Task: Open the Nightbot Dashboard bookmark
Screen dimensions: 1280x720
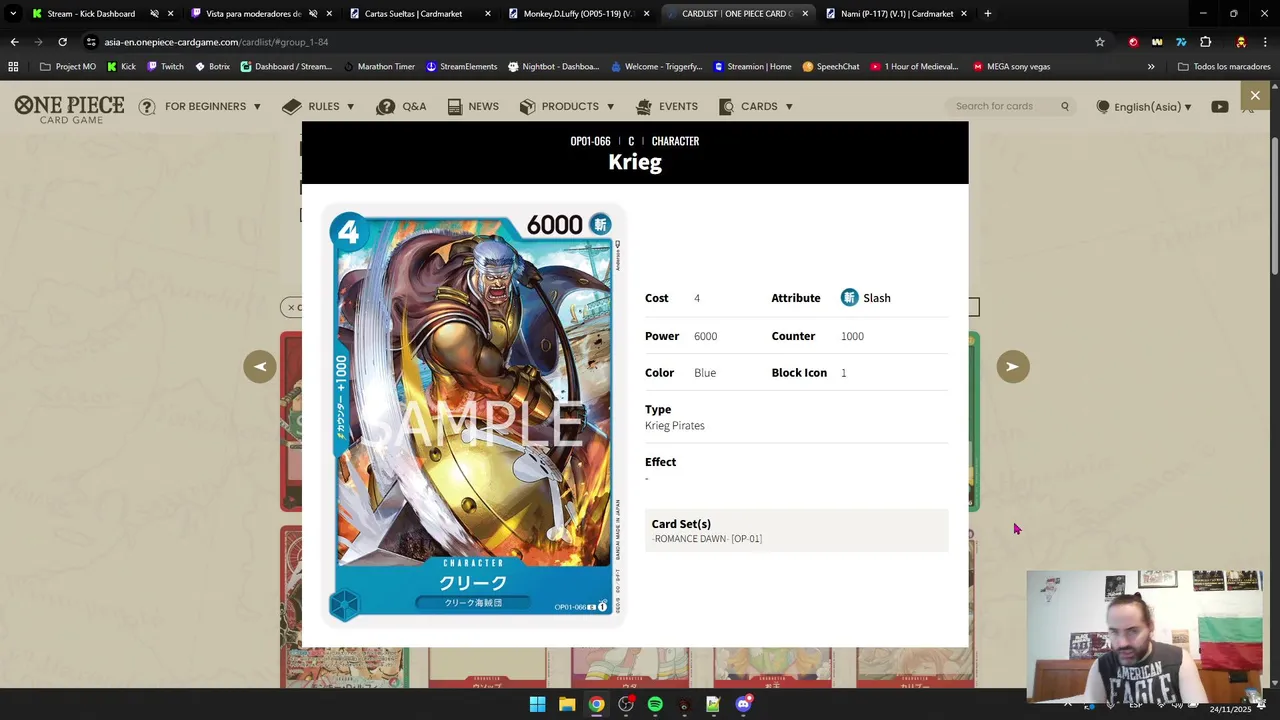Action: tap(553, 67)
